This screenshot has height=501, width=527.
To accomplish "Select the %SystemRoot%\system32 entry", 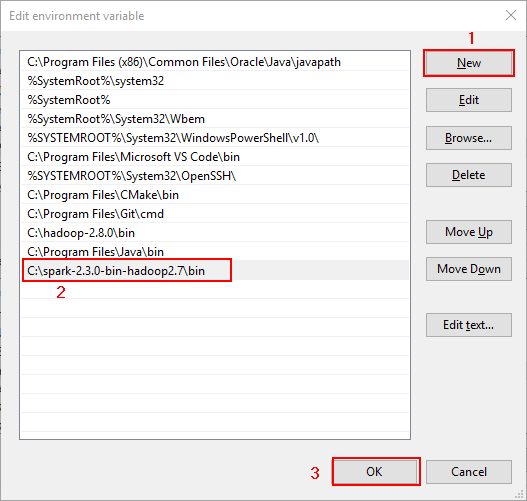I will (215, 81).
